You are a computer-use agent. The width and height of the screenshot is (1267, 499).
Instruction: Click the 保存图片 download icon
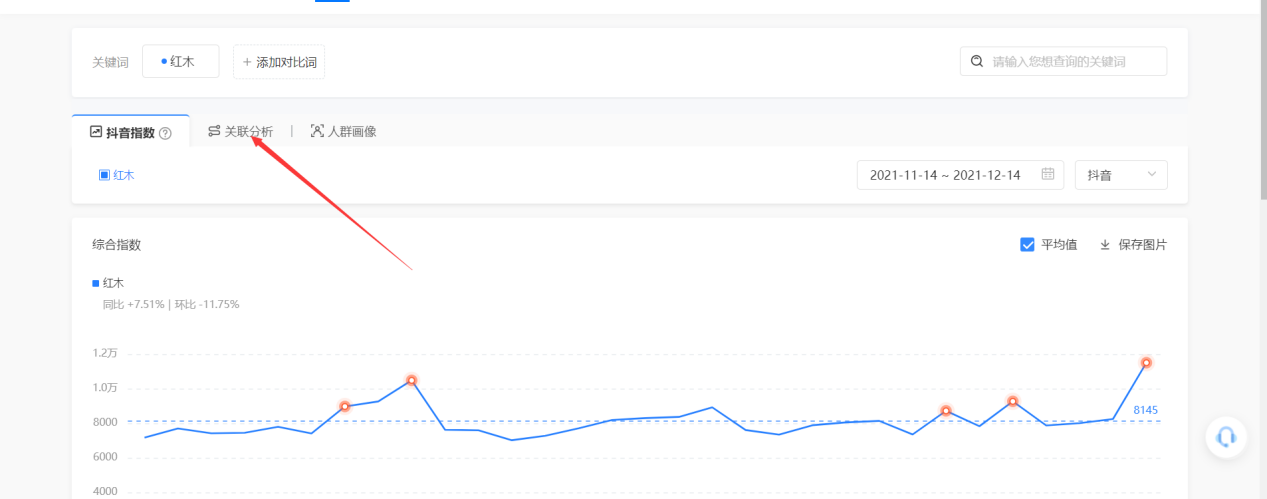click(1105, 245)
